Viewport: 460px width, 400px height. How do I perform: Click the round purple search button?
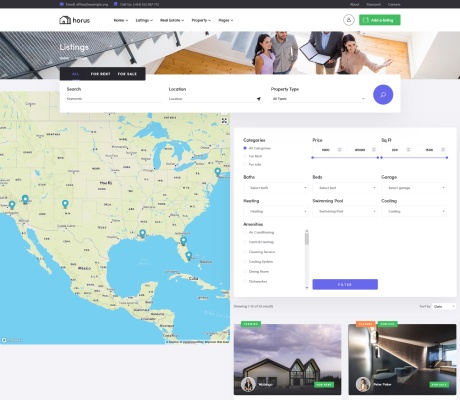(x=383, y=94)
